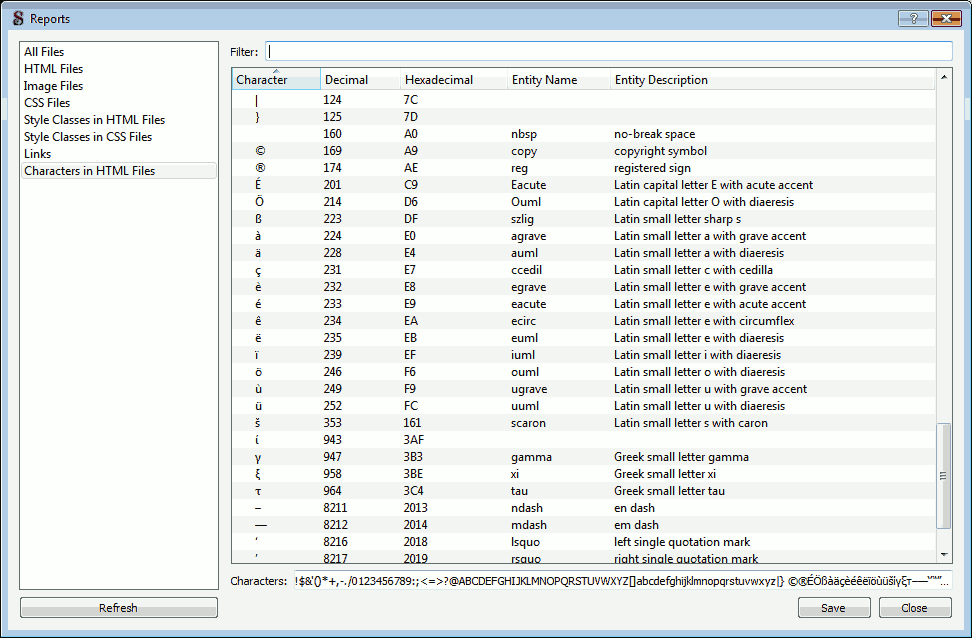
Task: Click the 'eacute' lowercase entity name
Action: pos(528,304)
